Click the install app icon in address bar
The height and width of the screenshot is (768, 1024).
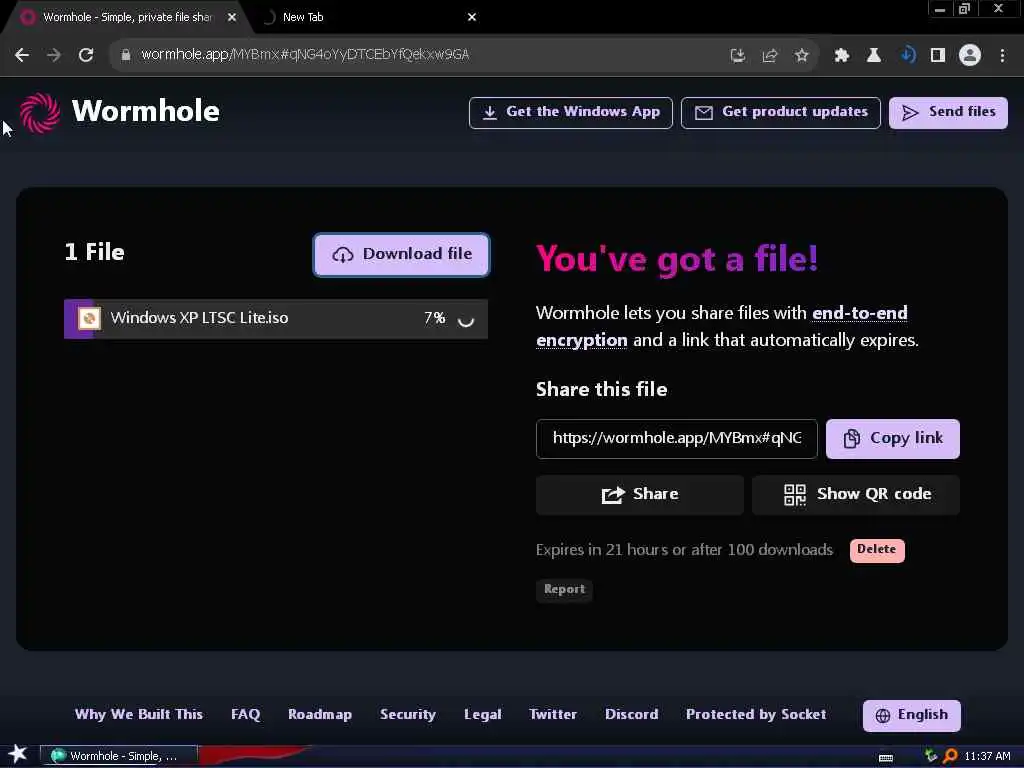(737, 56)
